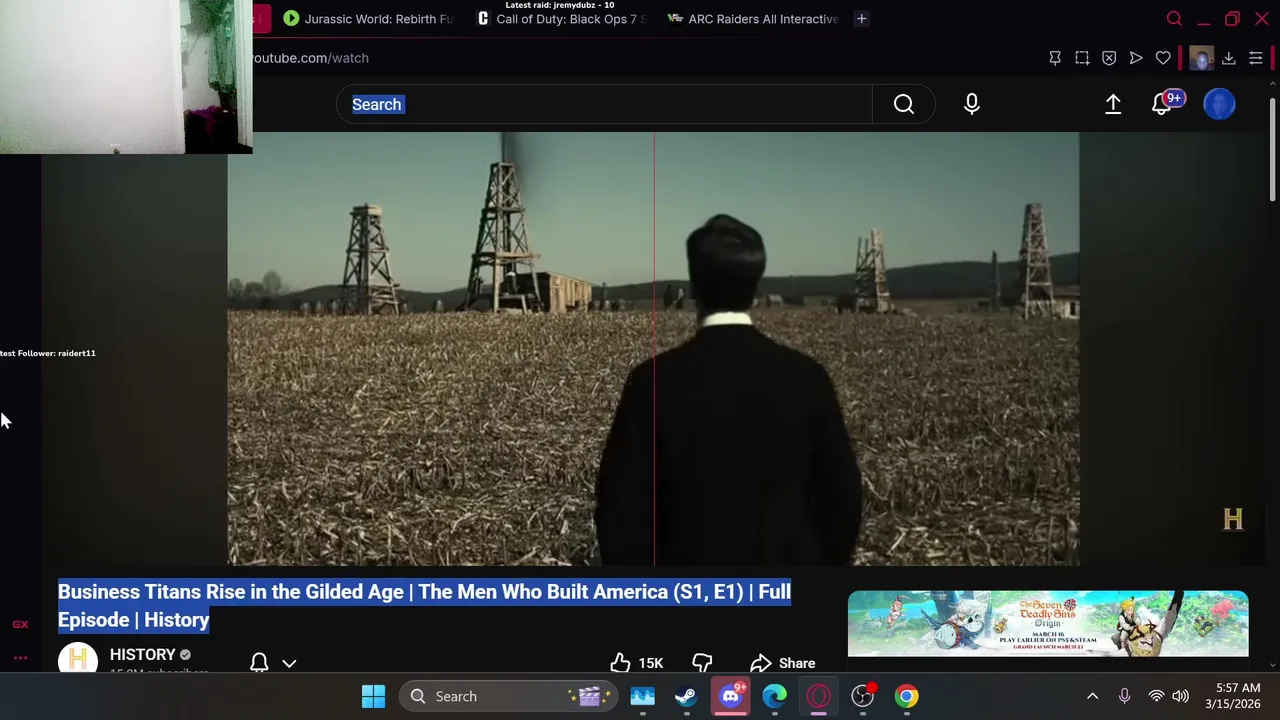Switch to the ARC Raiders All Interactive tab
Screen dimensions: 1280x720
click(x=753, y=19)
